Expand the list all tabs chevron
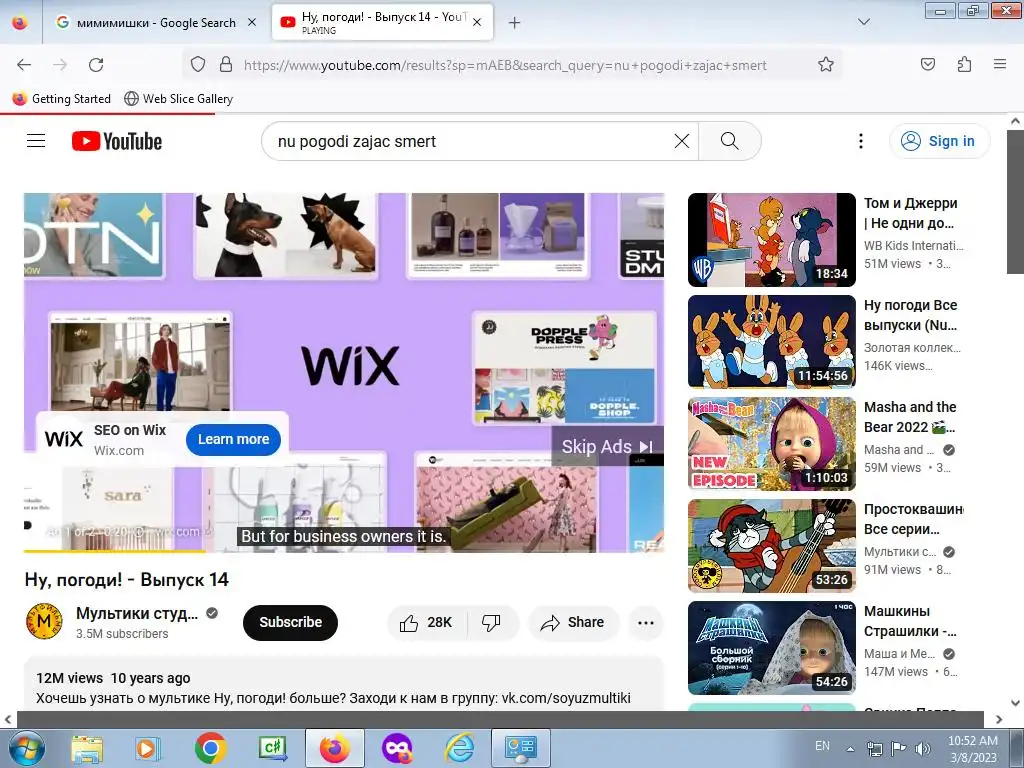The width and height of the screenshot is (1024, 768). point(863,22)
